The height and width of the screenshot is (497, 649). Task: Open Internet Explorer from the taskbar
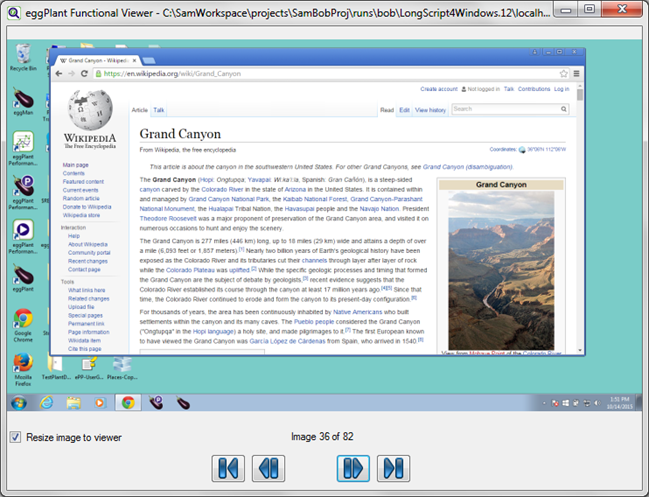(46, 403)
